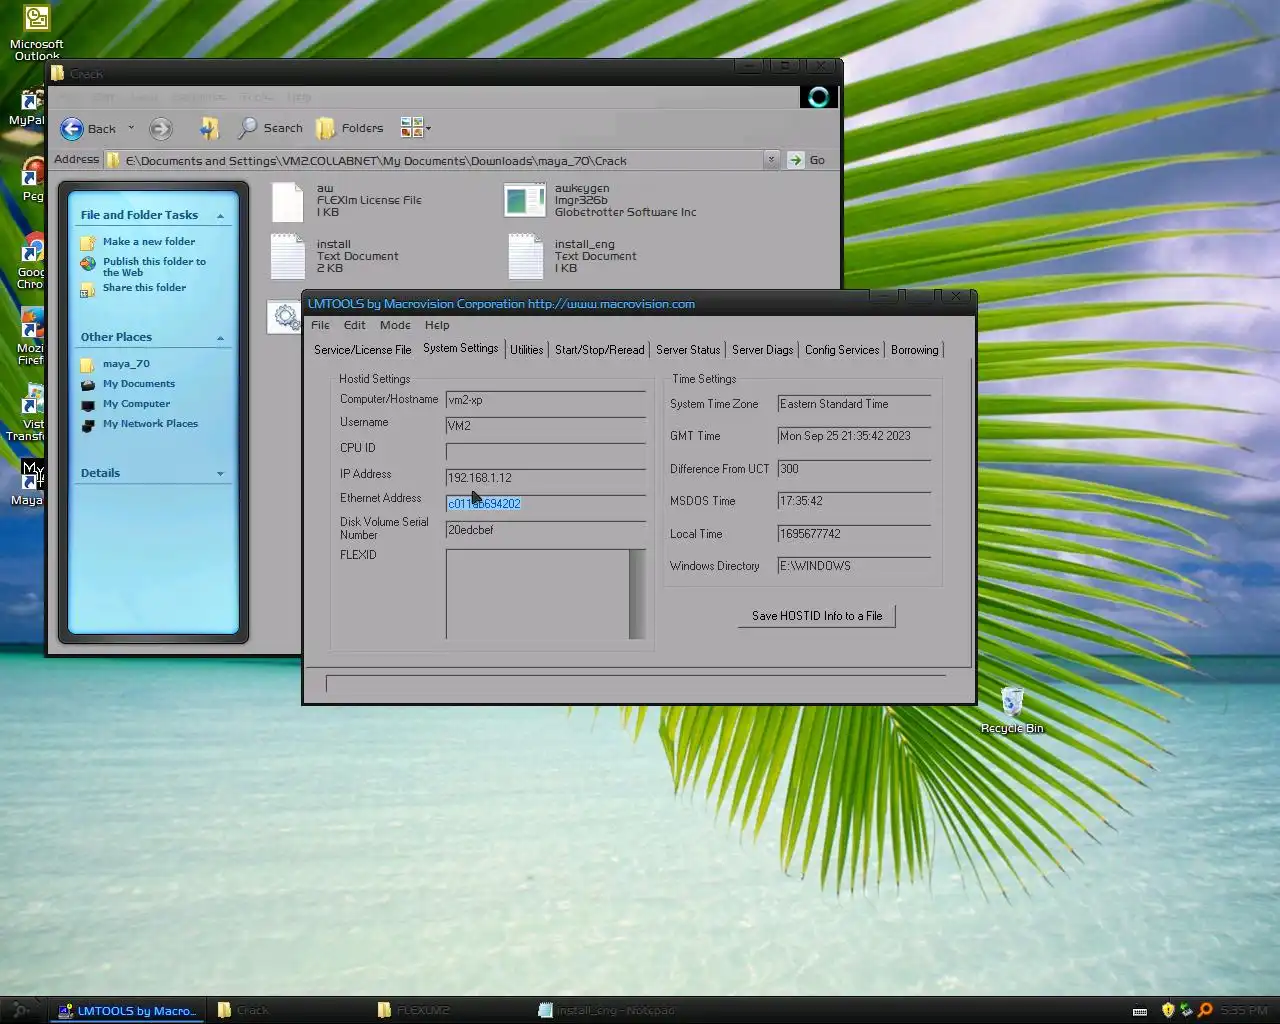Click the Forward arrow icon in Explorer toolbar

click(160, 128)
